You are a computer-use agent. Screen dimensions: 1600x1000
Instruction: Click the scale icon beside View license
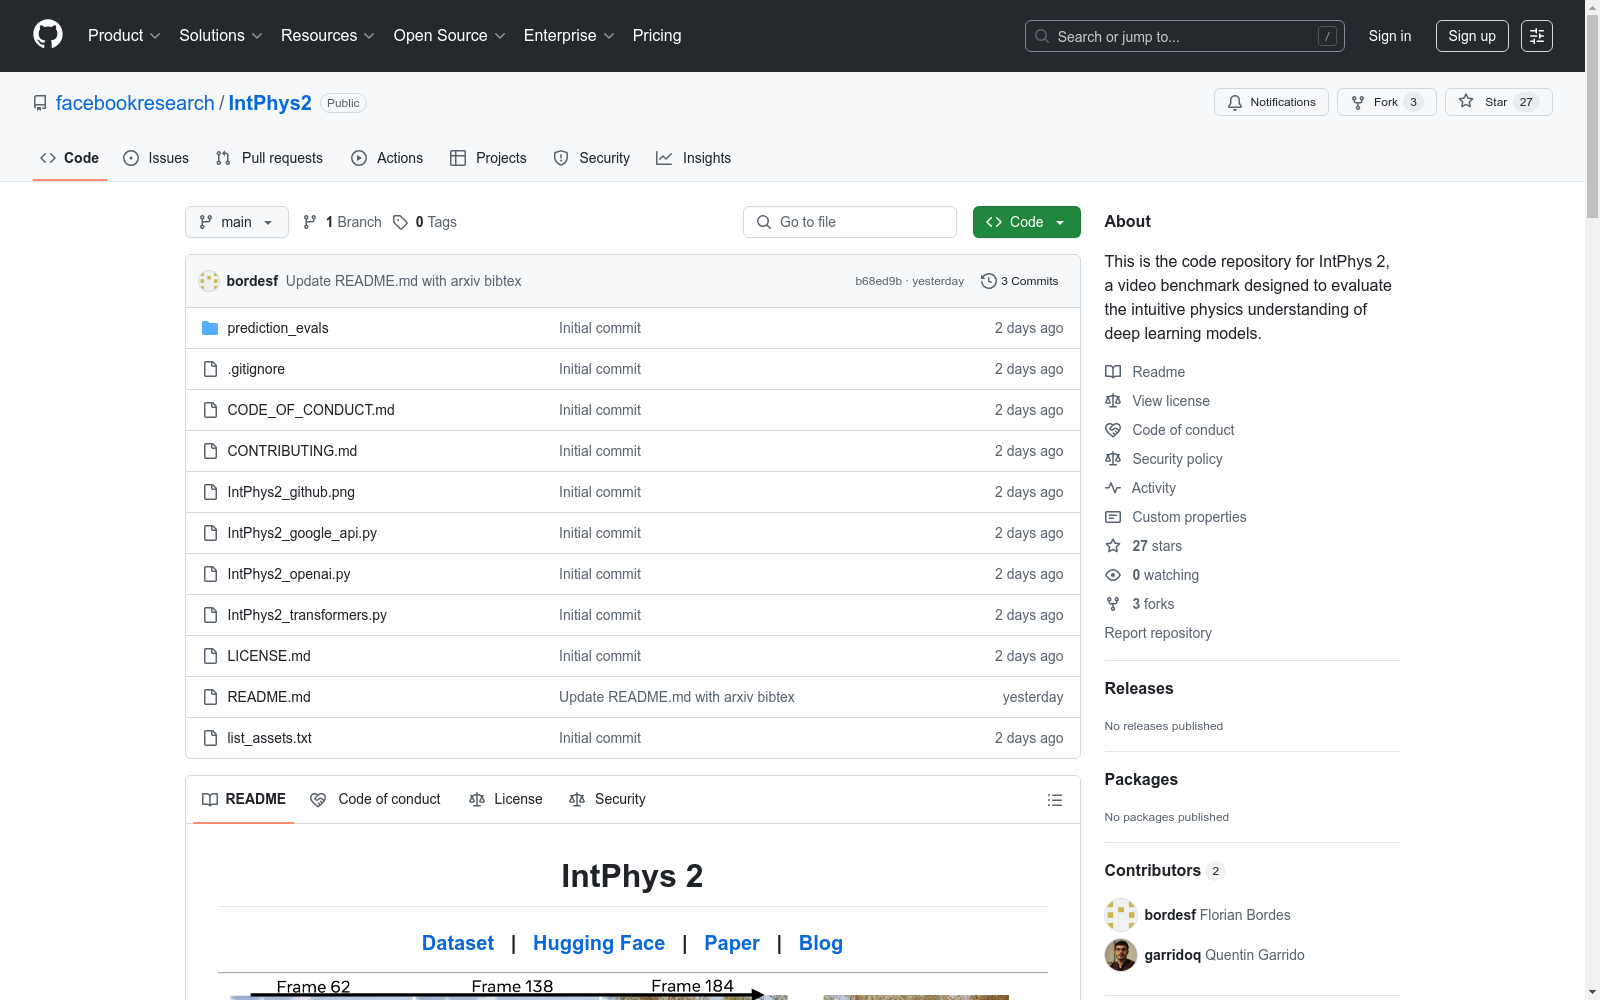click(1113, 401)
